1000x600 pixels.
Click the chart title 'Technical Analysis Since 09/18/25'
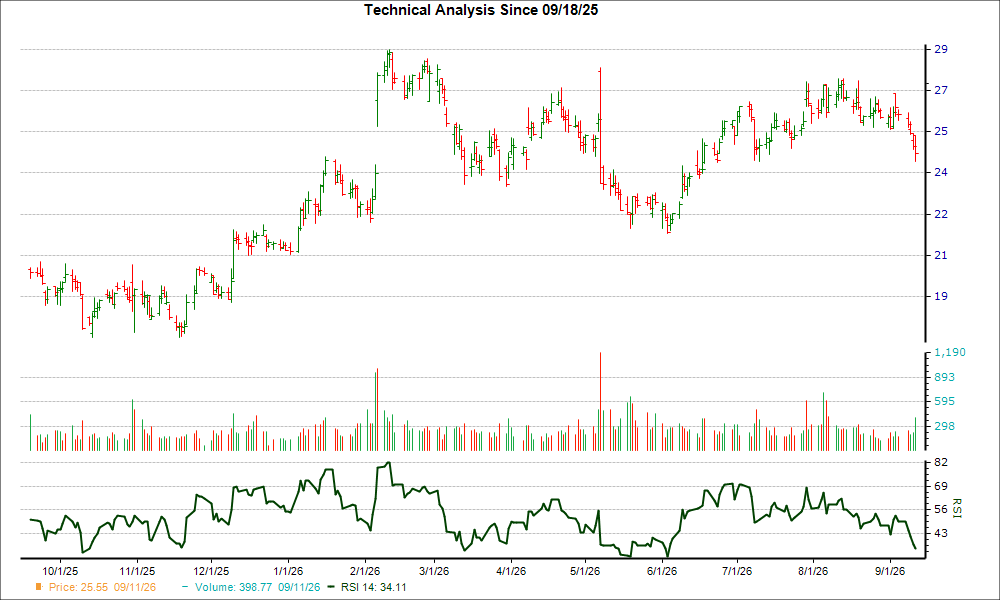[x=481, y=10]
